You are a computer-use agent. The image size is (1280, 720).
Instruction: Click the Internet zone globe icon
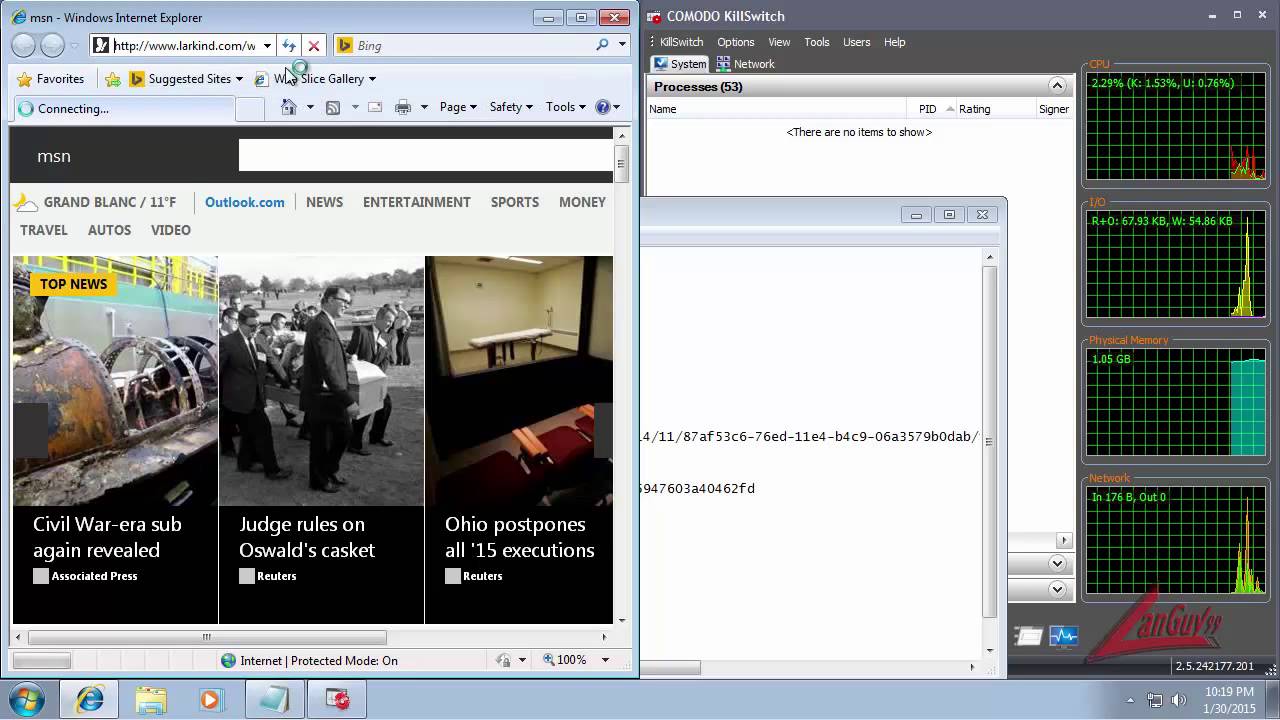(229, 660)
